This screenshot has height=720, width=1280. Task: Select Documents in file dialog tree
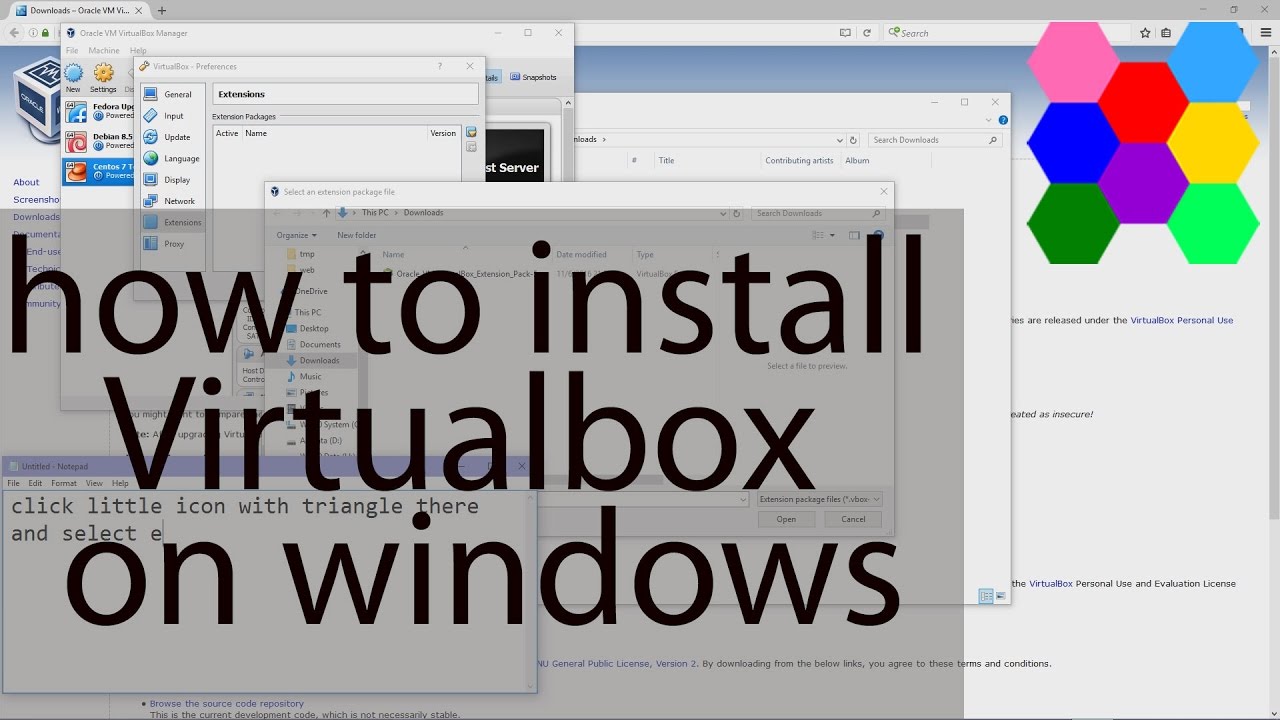320,344
